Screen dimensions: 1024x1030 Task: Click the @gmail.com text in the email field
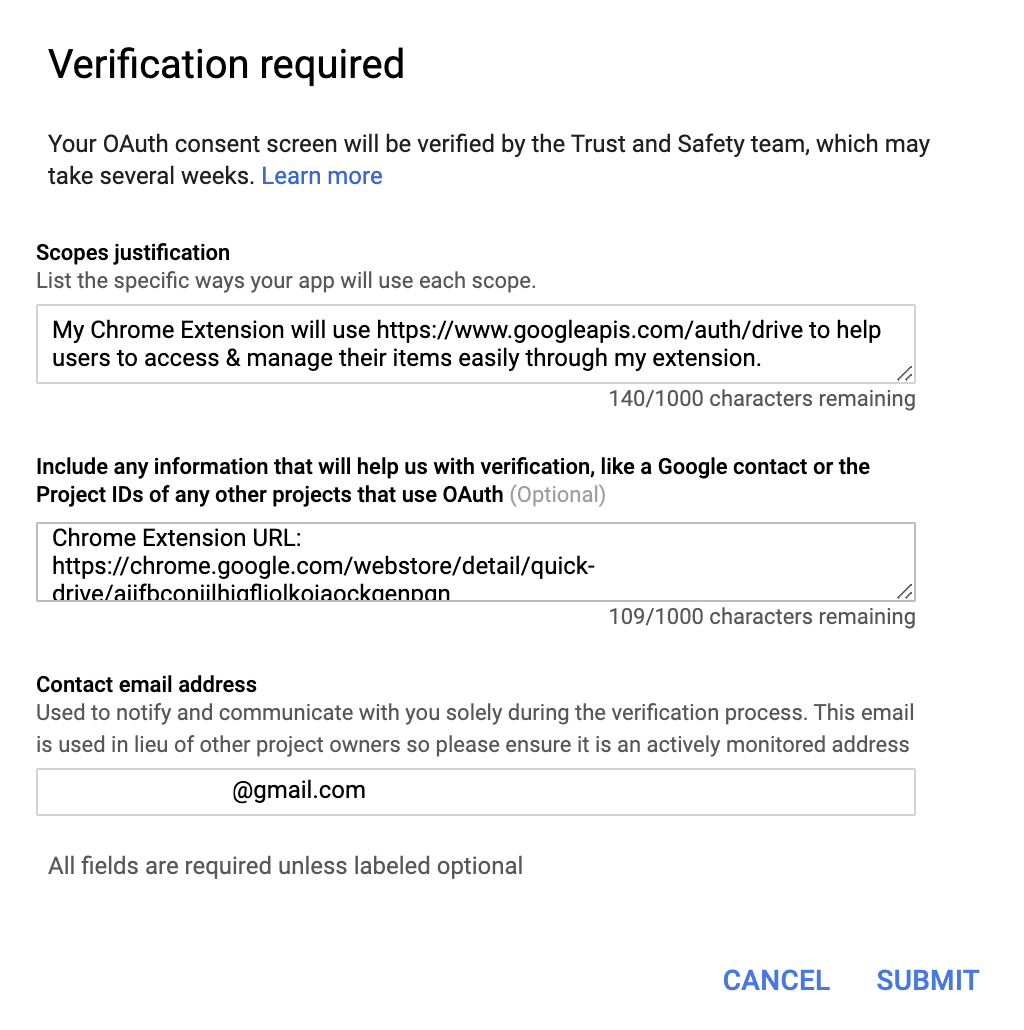[x=310, y=790]
